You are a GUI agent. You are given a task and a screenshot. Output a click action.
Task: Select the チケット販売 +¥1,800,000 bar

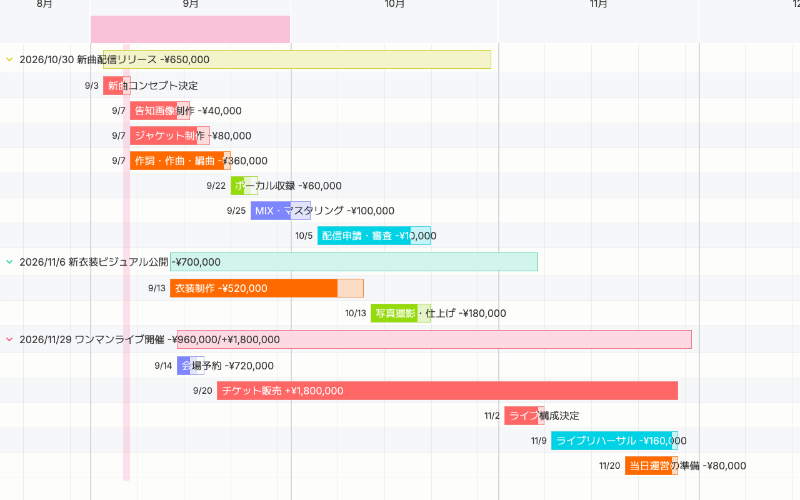click(x=447, y=391)
